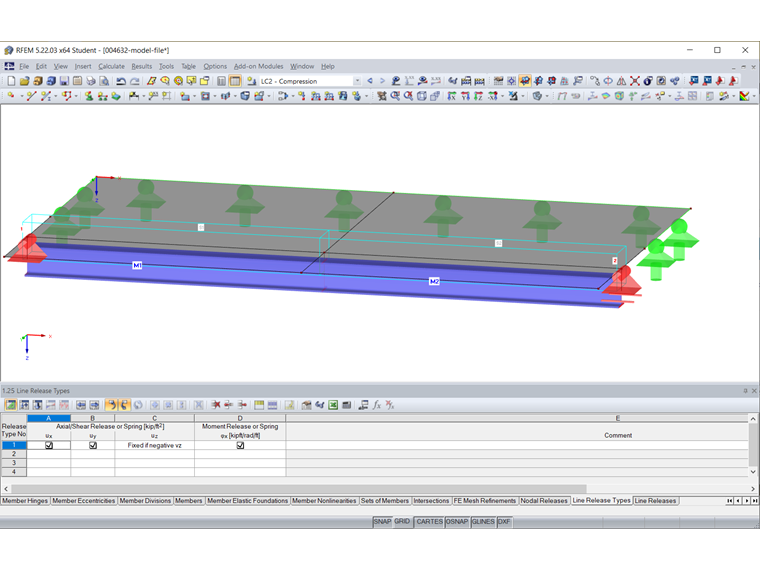Switch to the Member Hinges tab

[x=25, y=501]
